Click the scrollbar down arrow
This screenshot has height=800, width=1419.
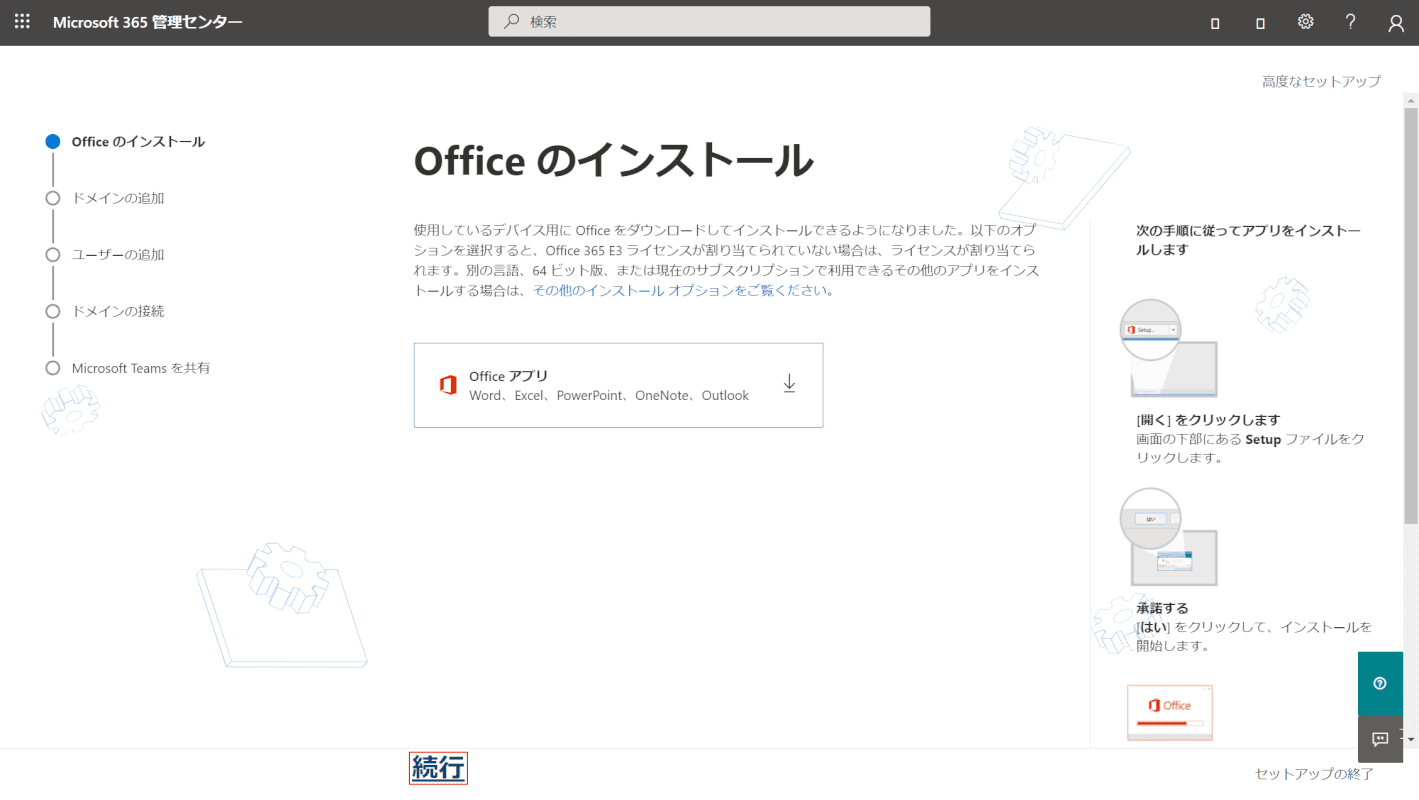[x=1411, y=740]
